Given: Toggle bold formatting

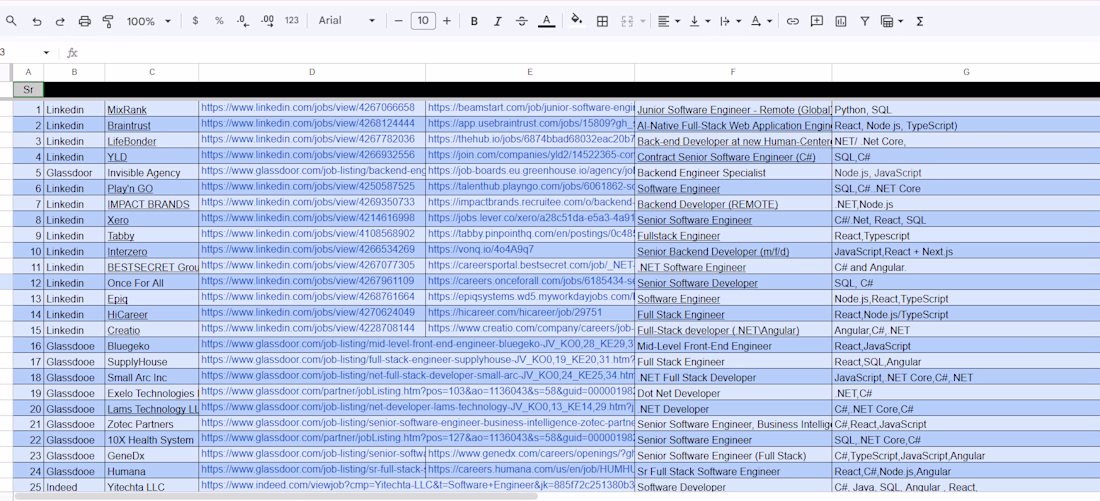Looking at the screenshot, I should click(x=474, y=21).
